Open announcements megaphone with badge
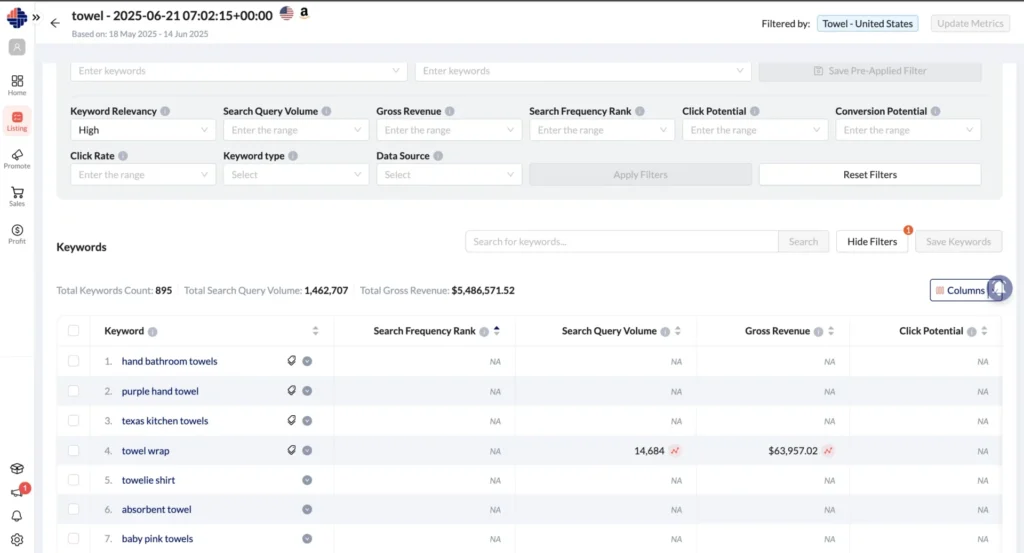The height and width of the screenshot is (553, 1024). coord(17,492)
